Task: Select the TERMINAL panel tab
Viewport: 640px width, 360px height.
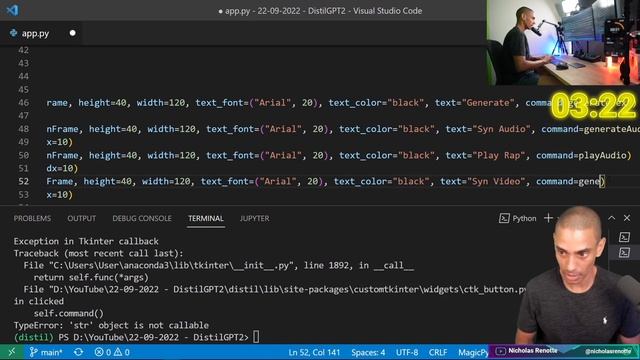Action: pos(206,218)
